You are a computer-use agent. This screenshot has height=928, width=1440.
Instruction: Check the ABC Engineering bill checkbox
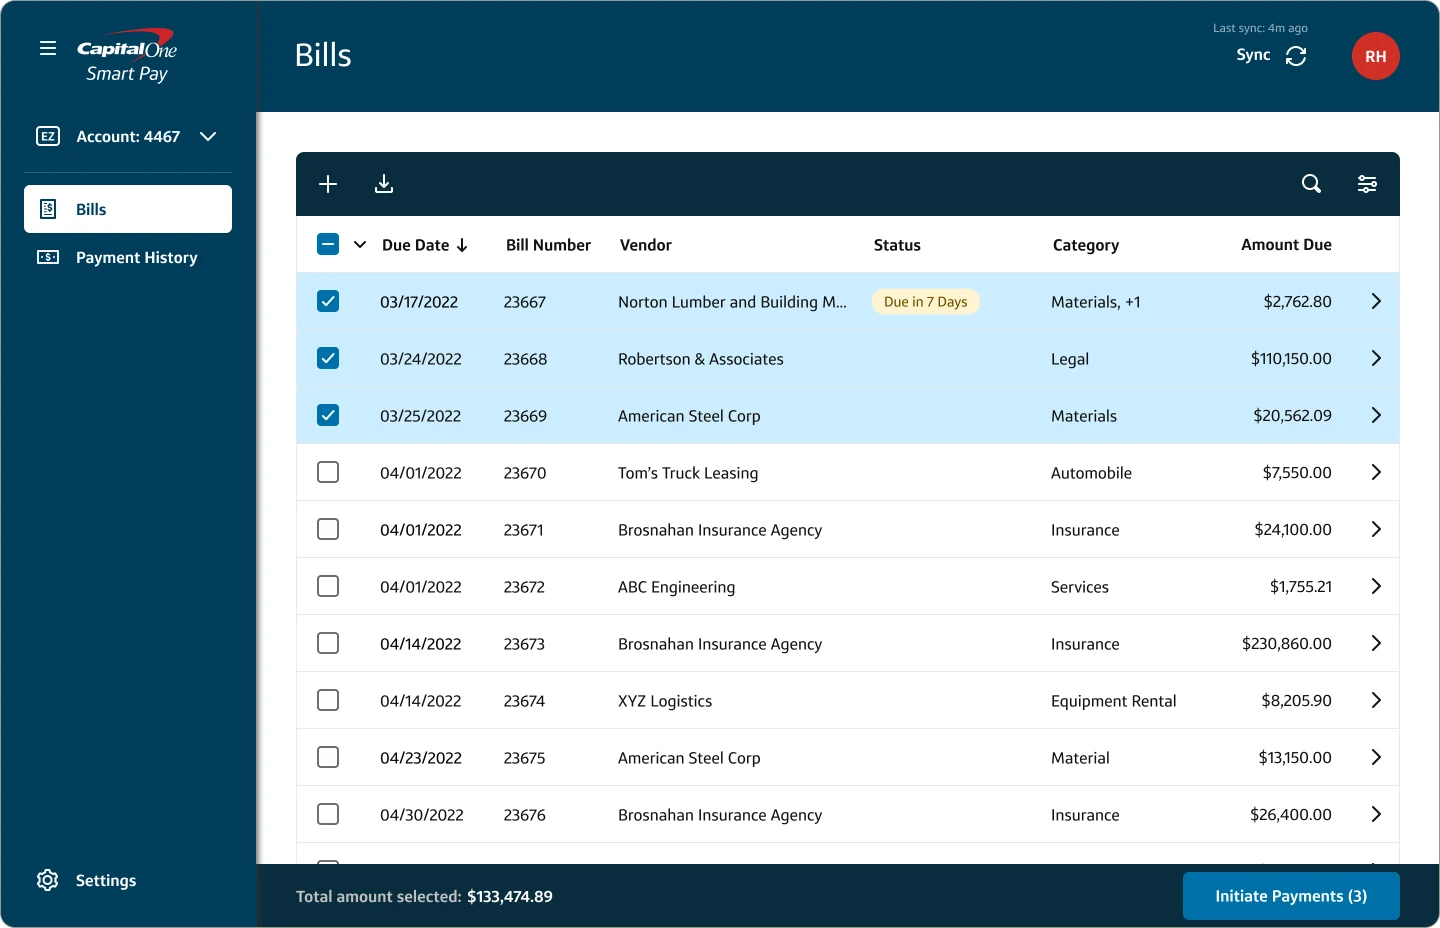point(328,586)
